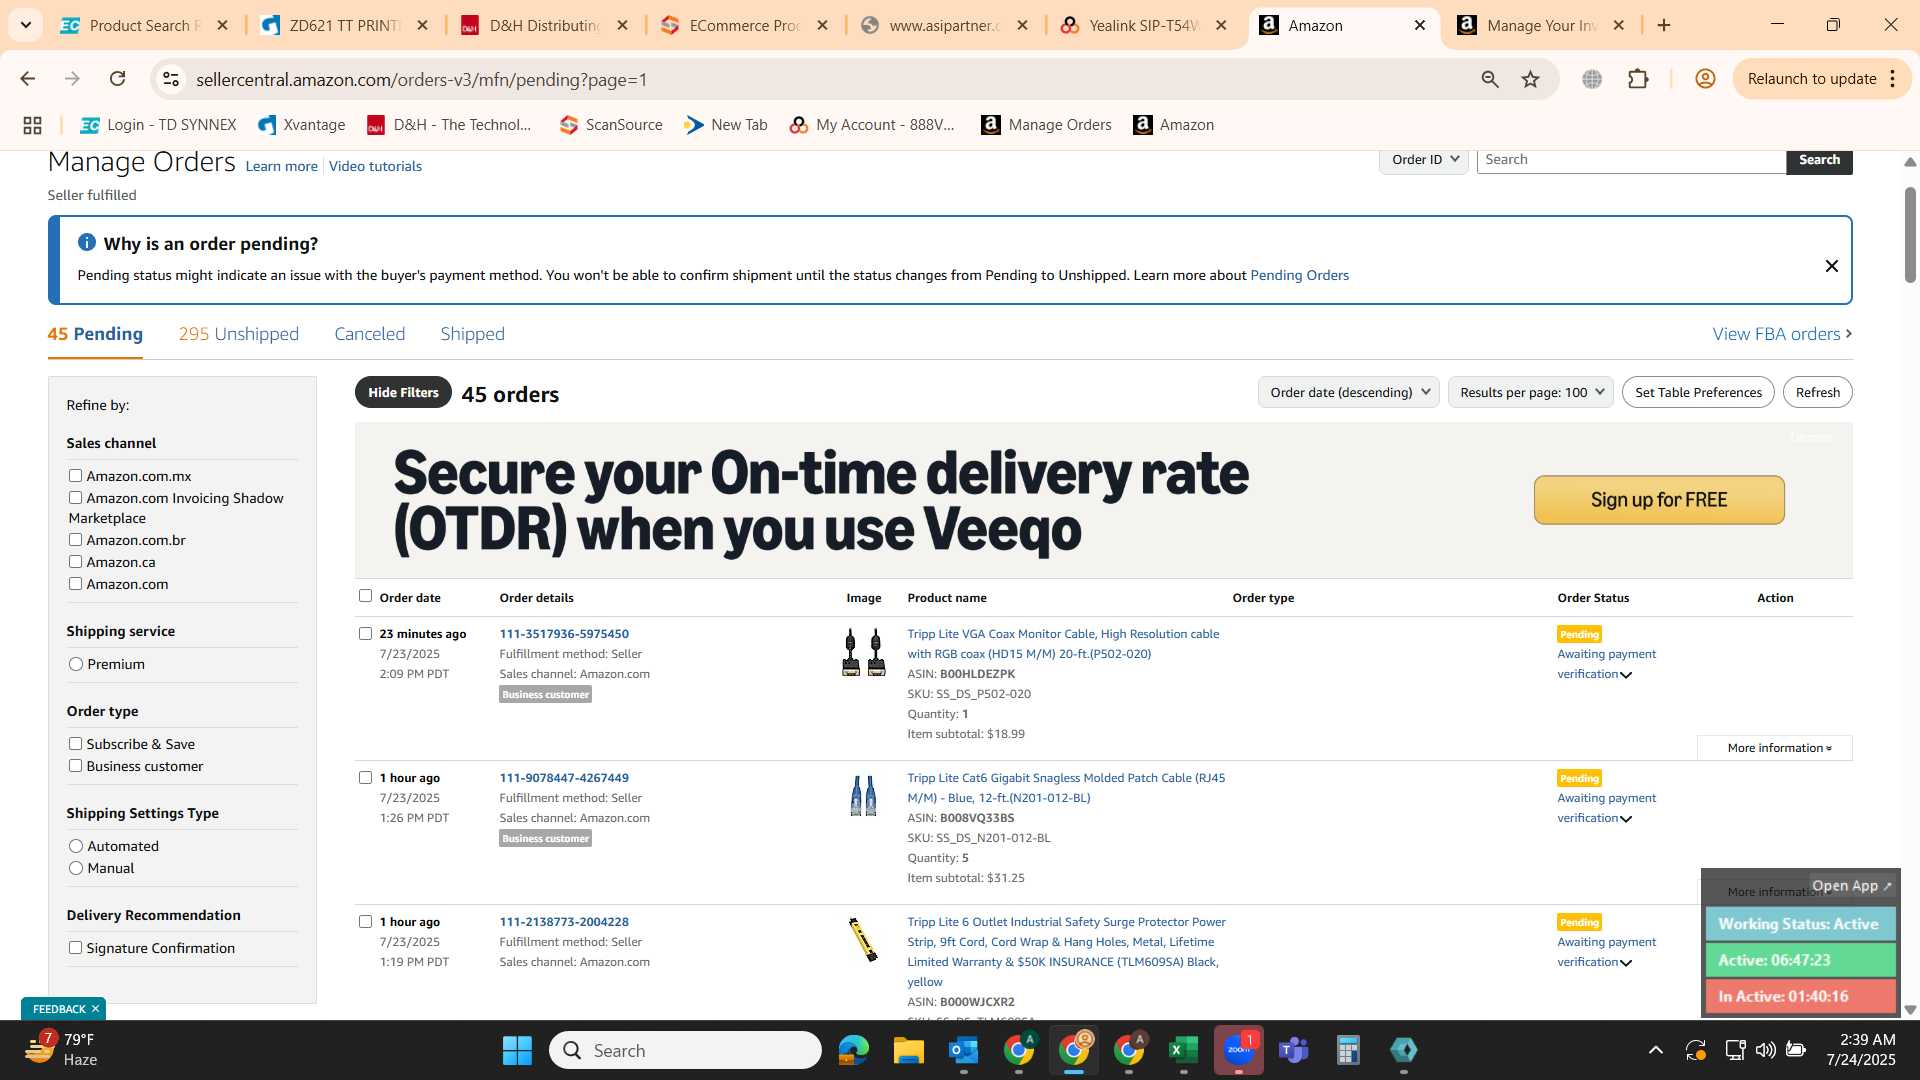The width and height of the screenshot is (1920, 1080).
Task: Check the Amazon.com.mx sales channel box
Action: pos(75,476)
